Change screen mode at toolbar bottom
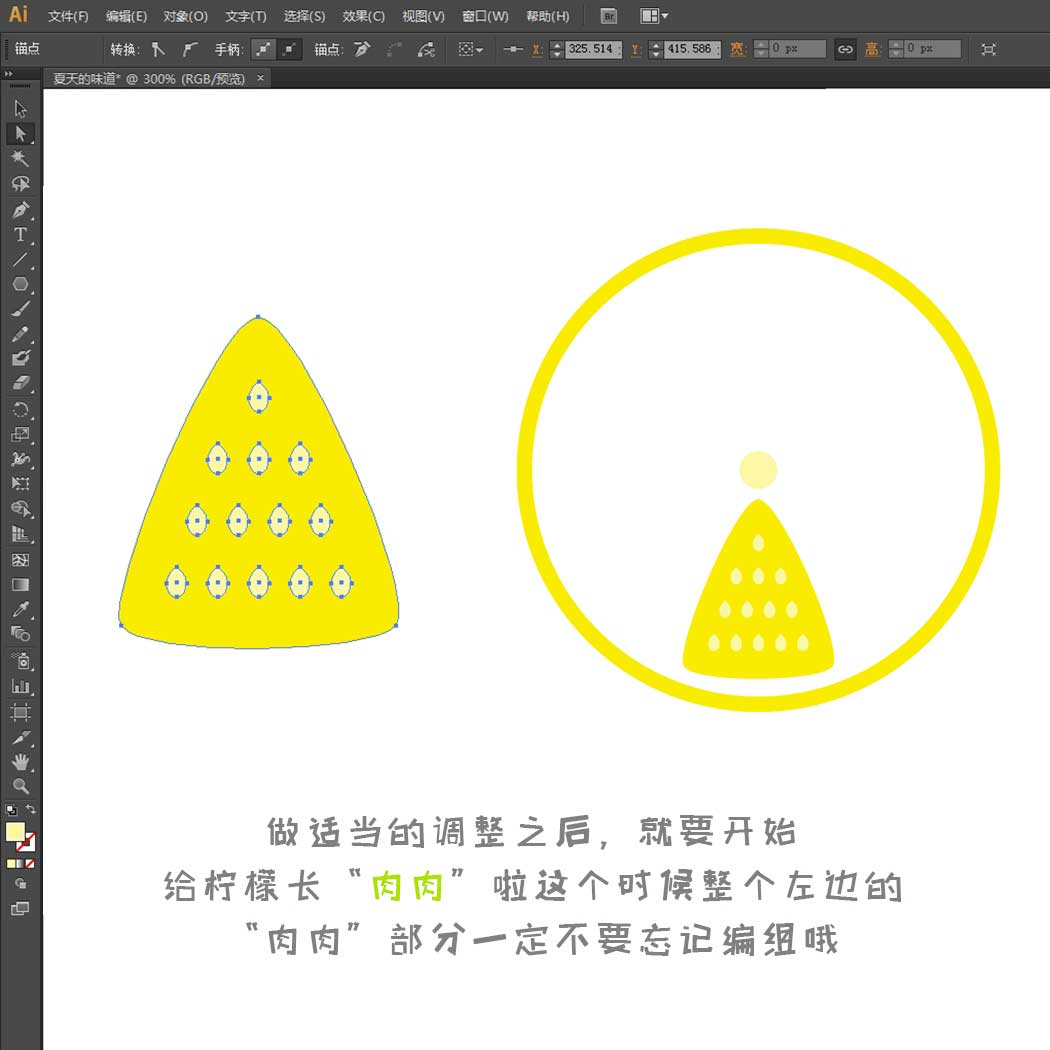 click(20, 909)
